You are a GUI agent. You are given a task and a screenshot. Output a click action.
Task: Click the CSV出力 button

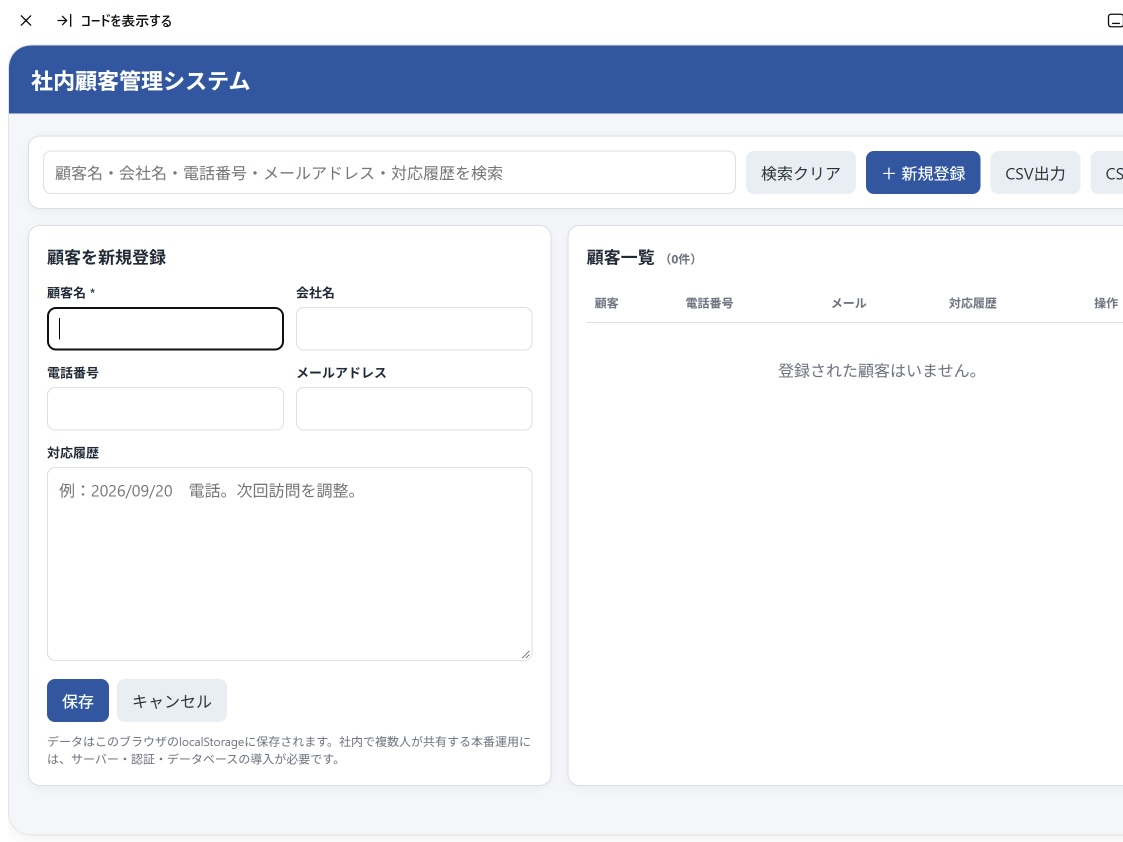pos(1035,173)
